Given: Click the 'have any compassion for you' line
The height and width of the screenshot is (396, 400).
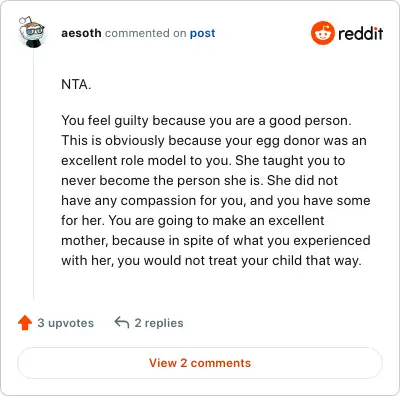Looking at the screenshot, I should (216, 200).
